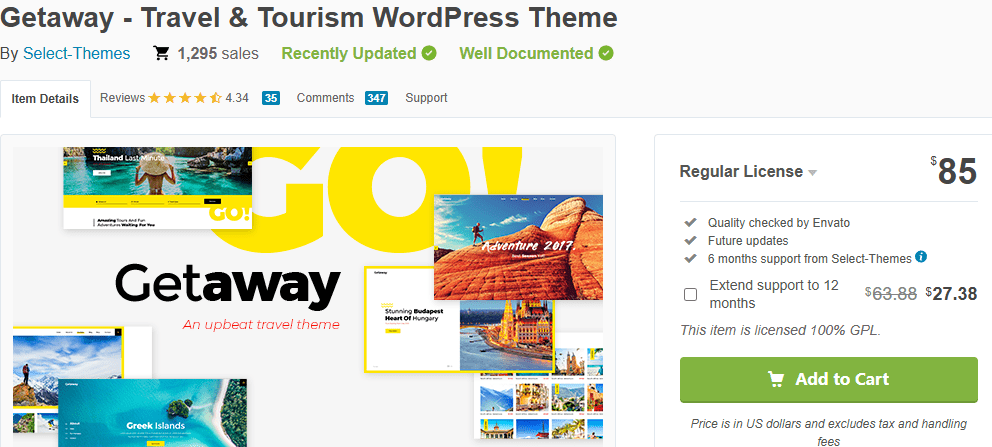
Task: Click the Well Documented checkmark badge icon
Action: [606, 53]
